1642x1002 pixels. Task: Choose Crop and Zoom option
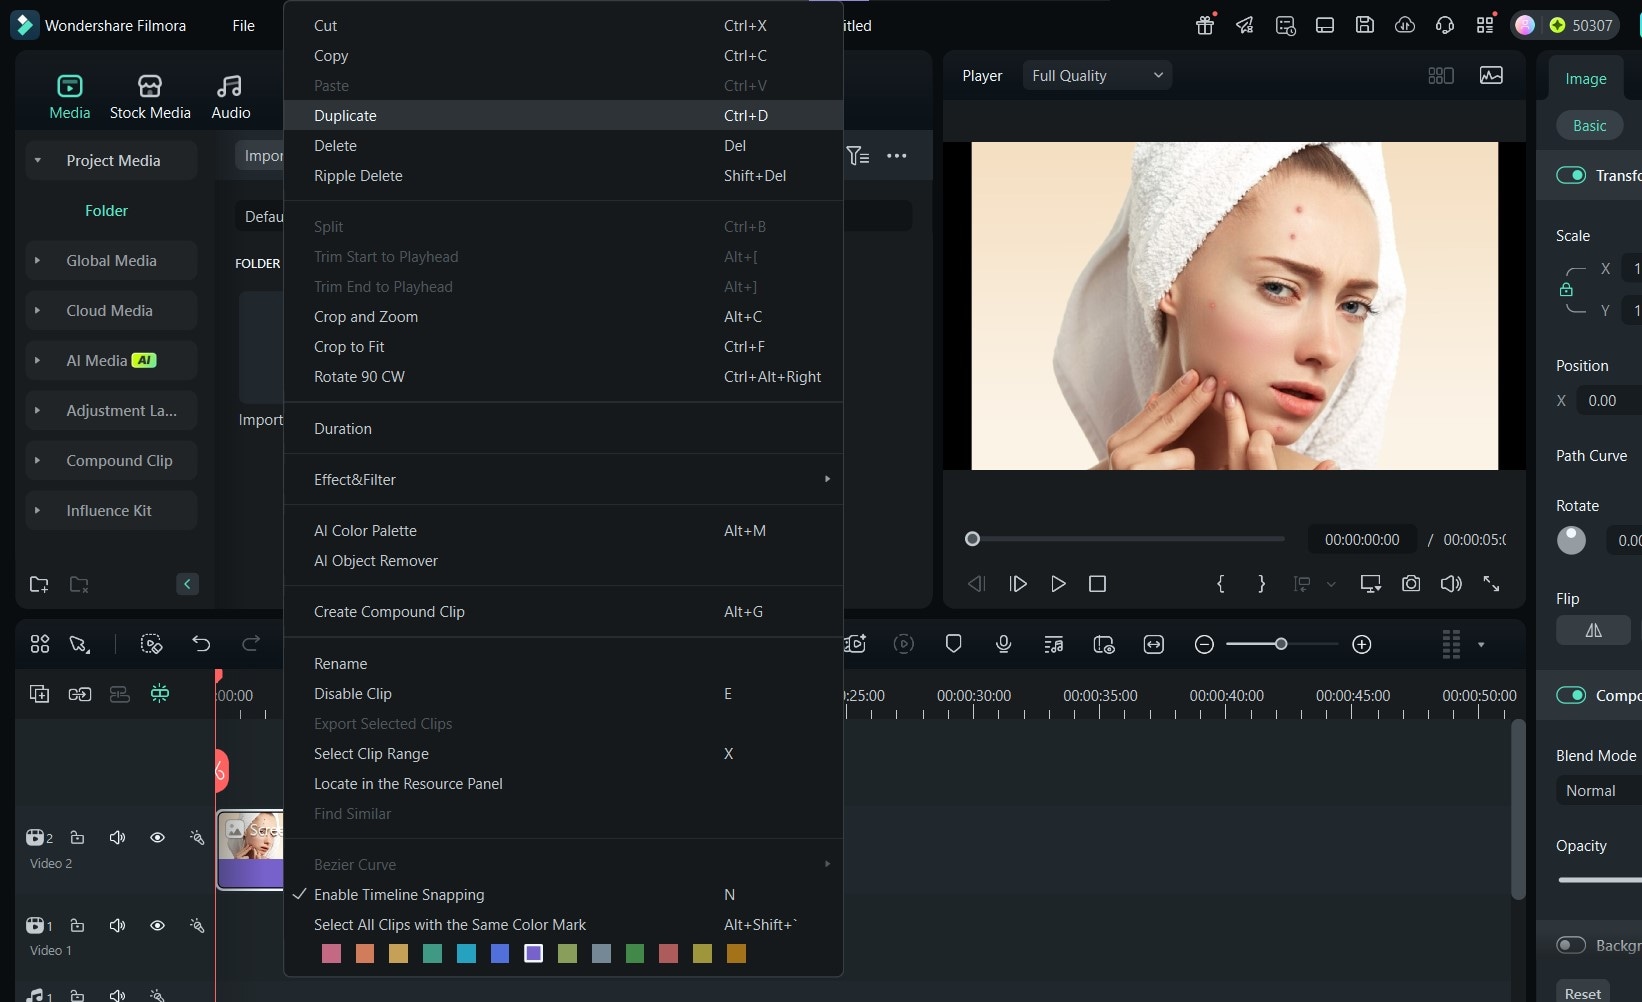563,316
